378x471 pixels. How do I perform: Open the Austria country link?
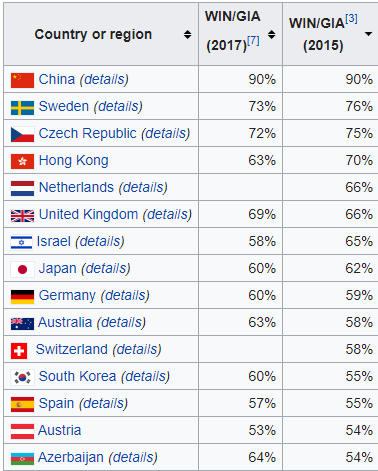click(x=59, y=430)
